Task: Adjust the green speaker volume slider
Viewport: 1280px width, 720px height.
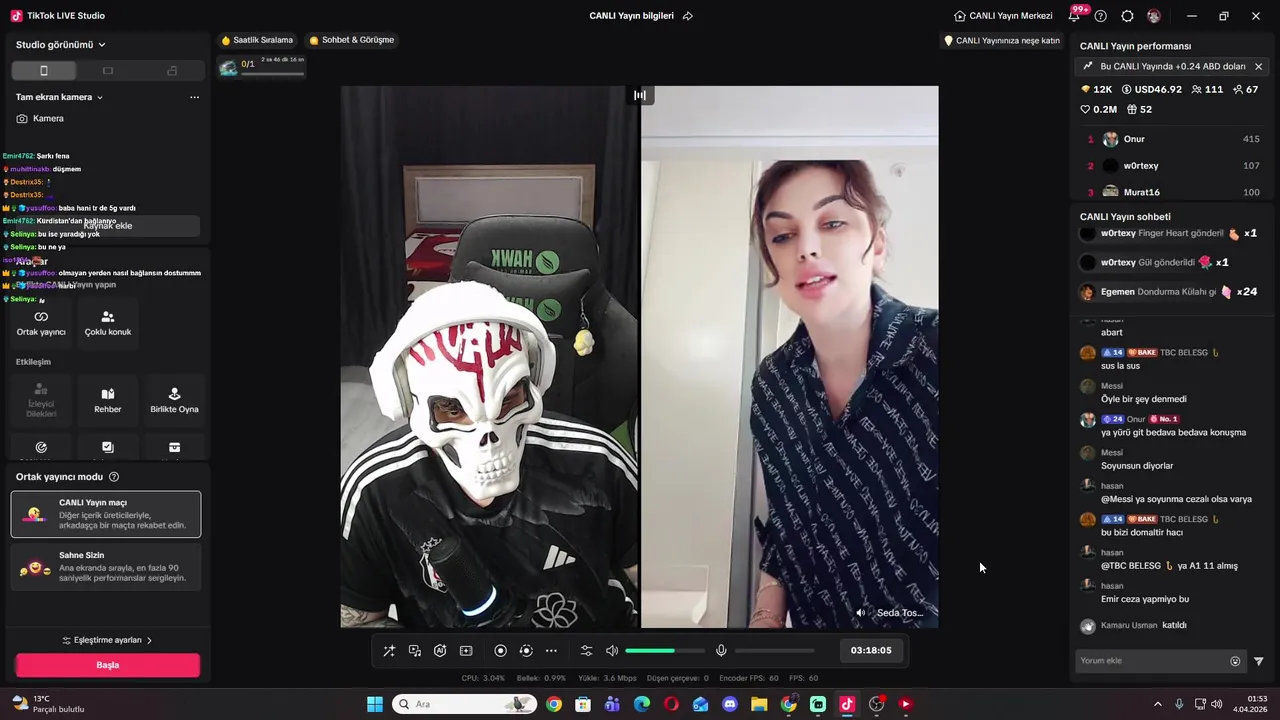Action: click(665, 651)
